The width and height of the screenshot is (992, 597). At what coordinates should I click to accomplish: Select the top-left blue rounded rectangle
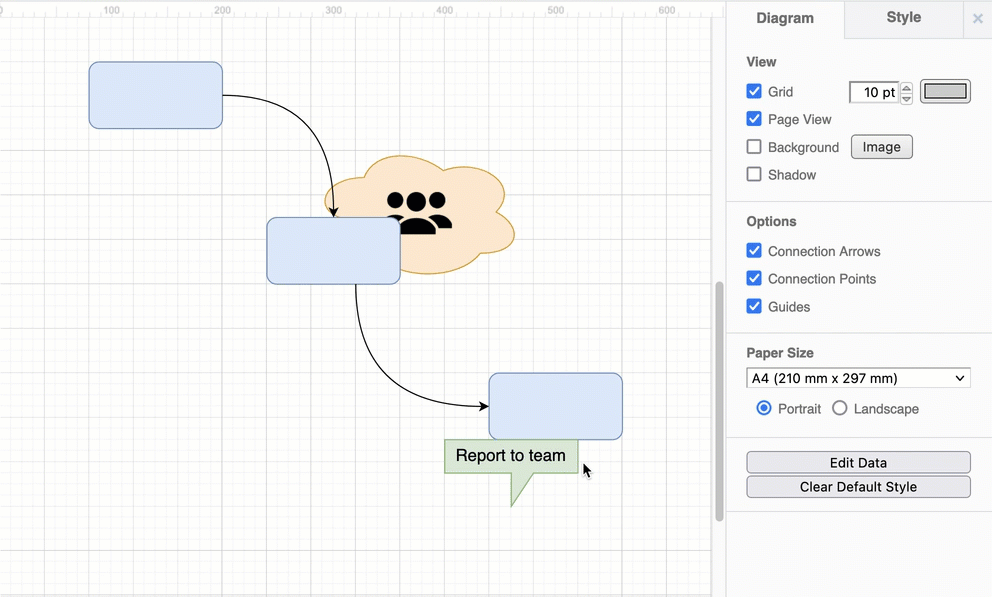(155, 95)
